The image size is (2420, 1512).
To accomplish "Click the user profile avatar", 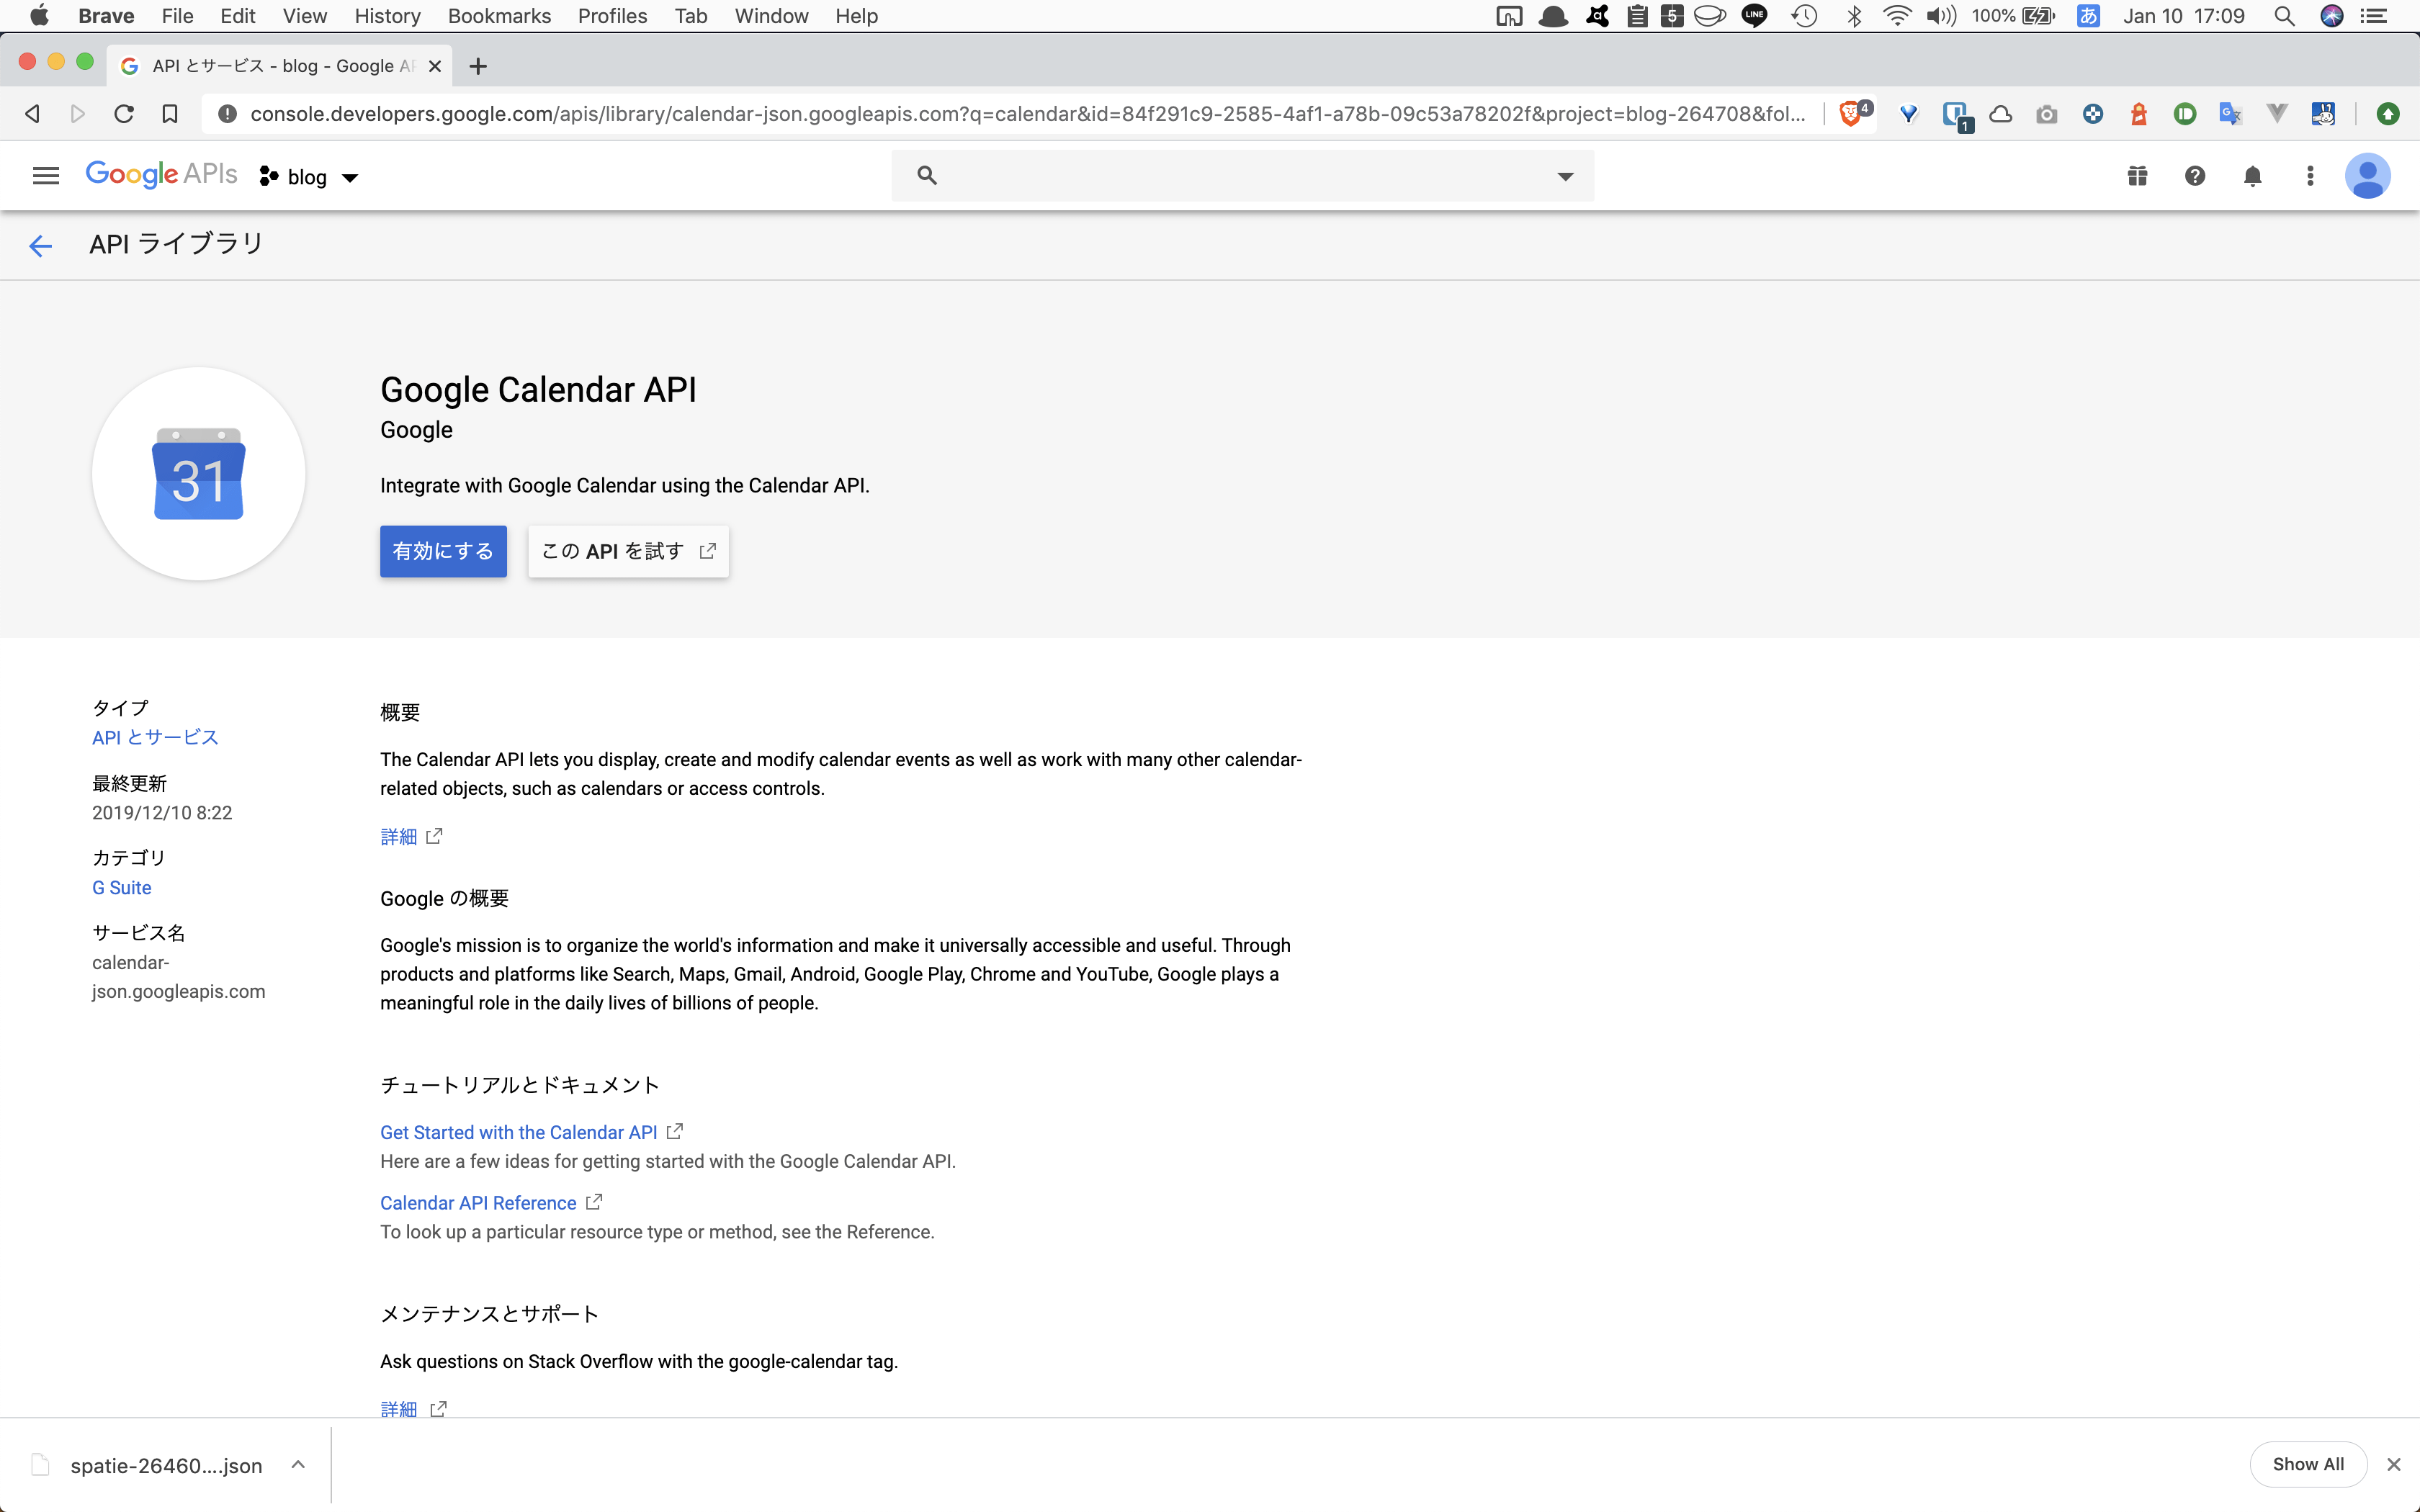I will coord(2368,176).
